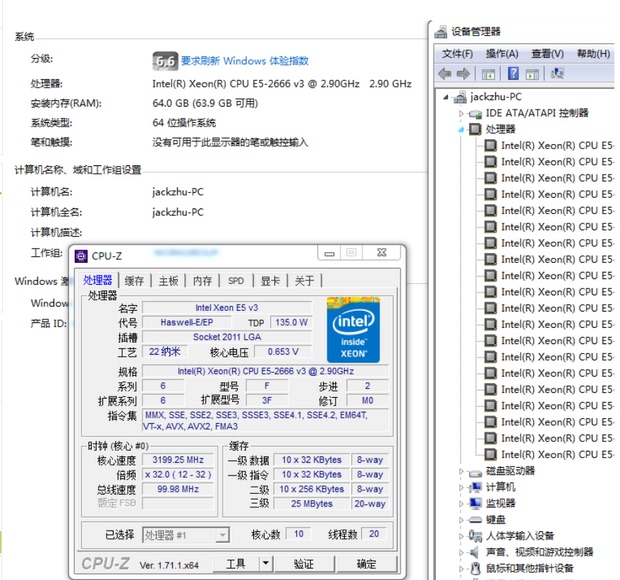Click the 处理器 category chip icon in tree
Viewport: 620px width, 580px height.
(x=475, y=129)
